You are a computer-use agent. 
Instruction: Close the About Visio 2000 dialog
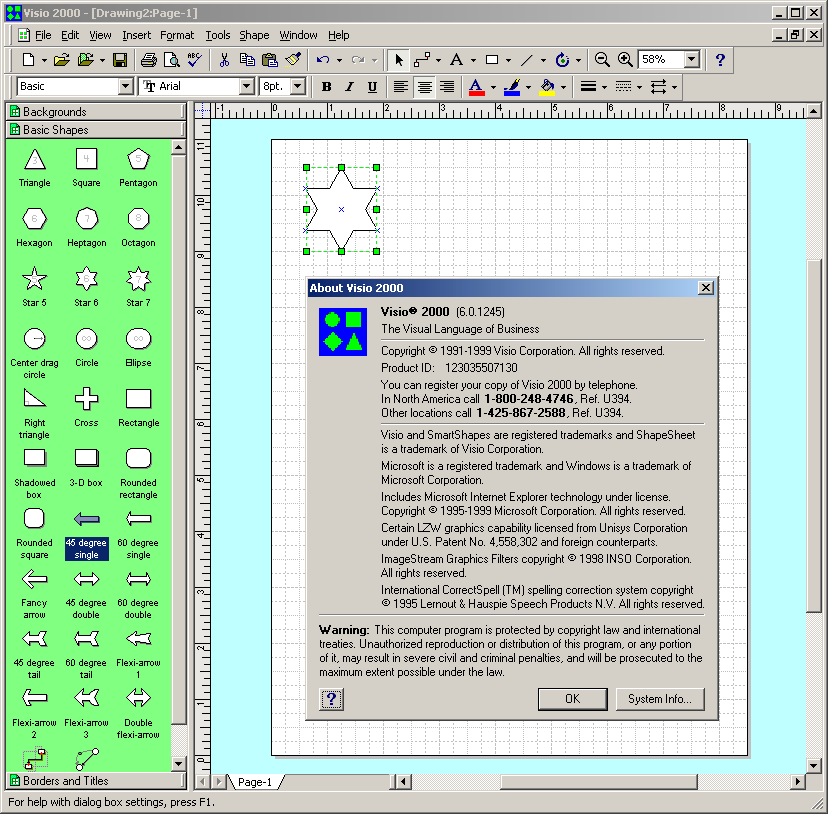[705, 288]
